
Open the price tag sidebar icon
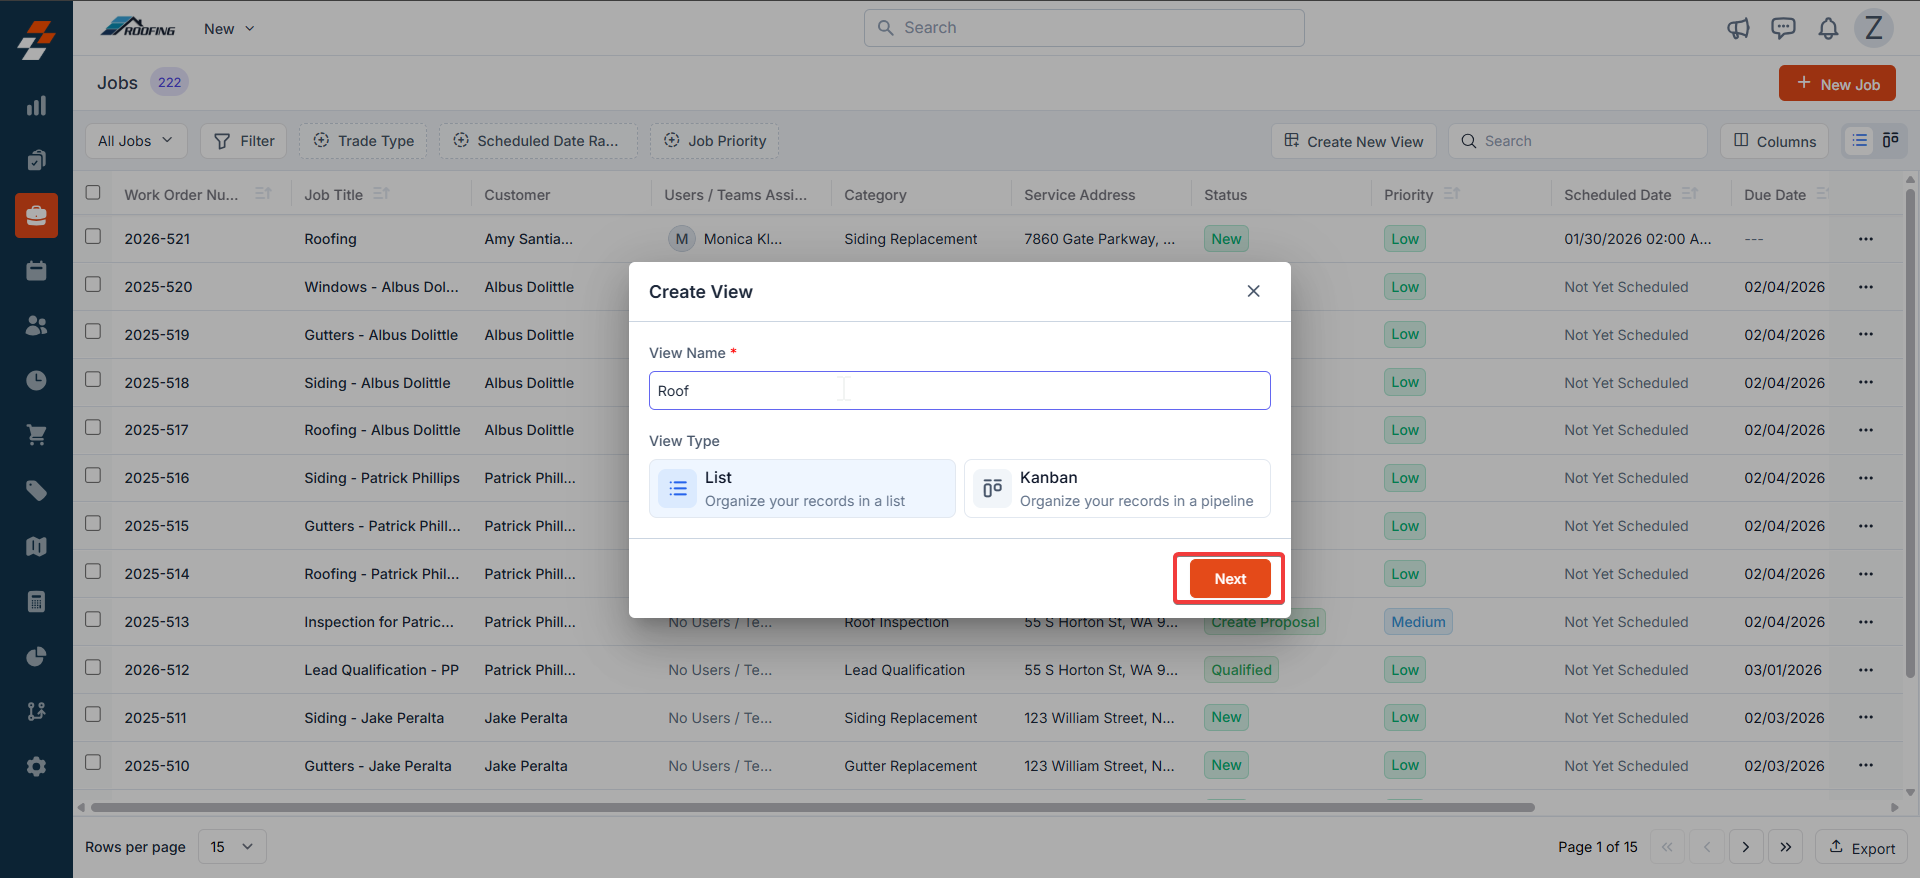click(x=36, y=490)
